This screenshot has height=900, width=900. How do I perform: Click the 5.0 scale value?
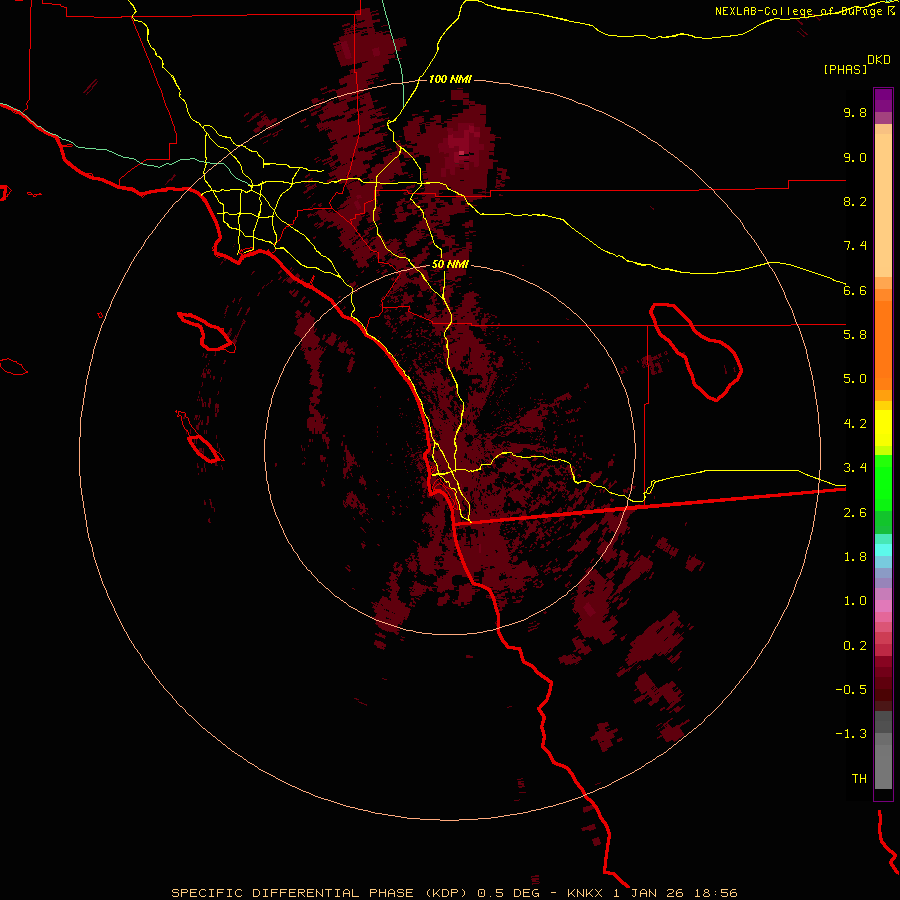tap(855, 379)
